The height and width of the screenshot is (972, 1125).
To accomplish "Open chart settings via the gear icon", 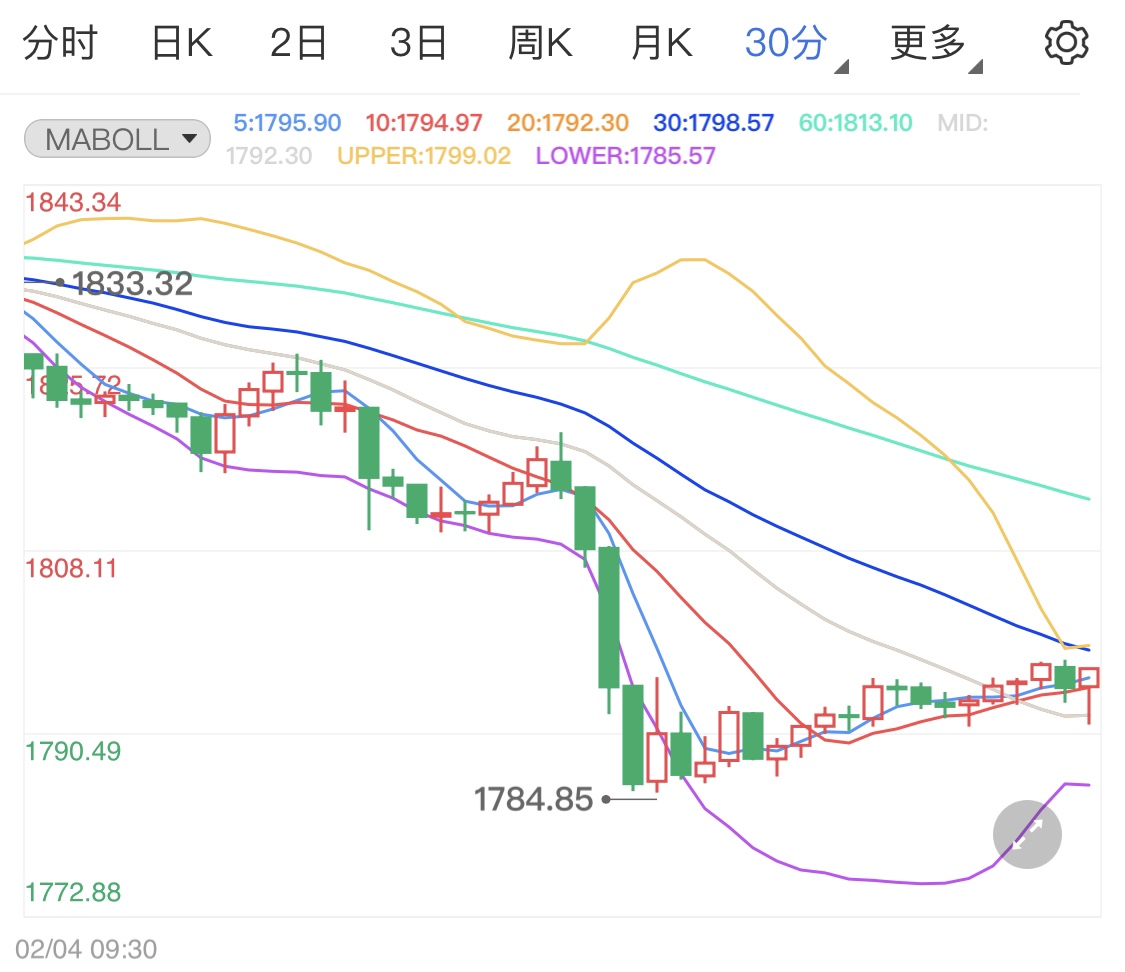I will [1066, 41].
